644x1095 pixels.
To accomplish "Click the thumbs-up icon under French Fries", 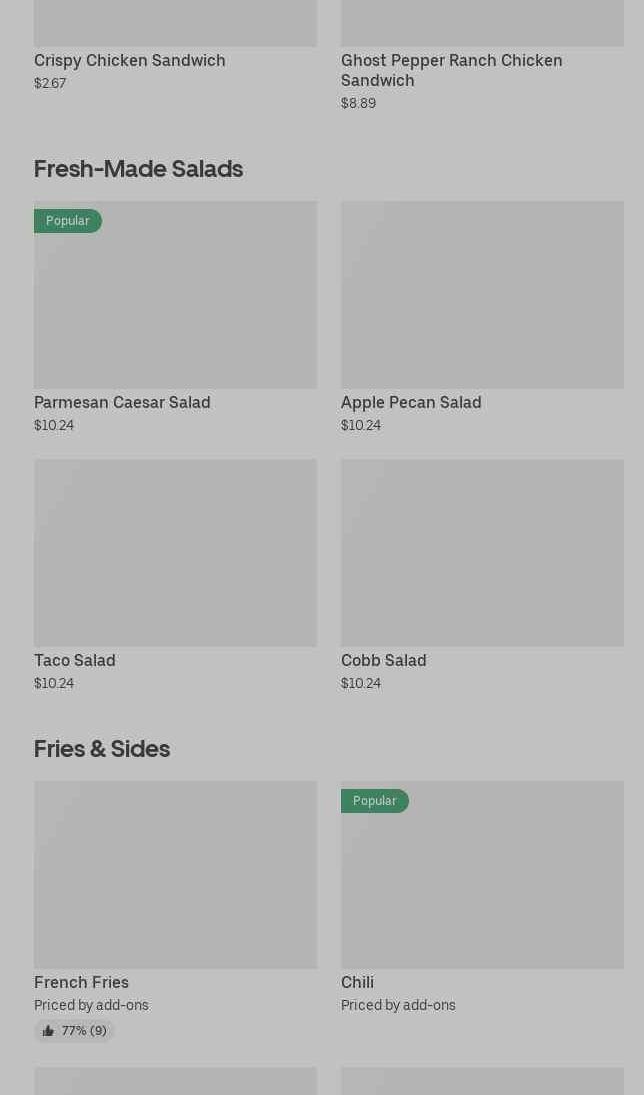I will tap(48, 1031).
